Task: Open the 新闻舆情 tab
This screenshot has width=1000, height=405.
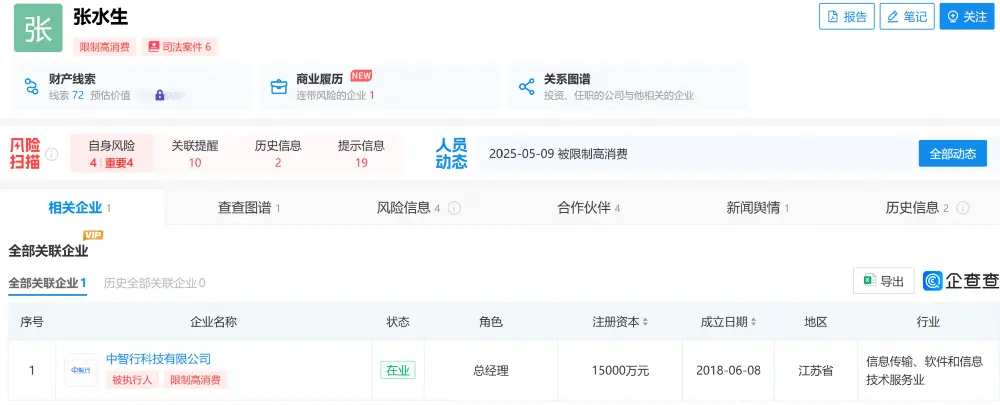Action: click(x=758, y=207)
